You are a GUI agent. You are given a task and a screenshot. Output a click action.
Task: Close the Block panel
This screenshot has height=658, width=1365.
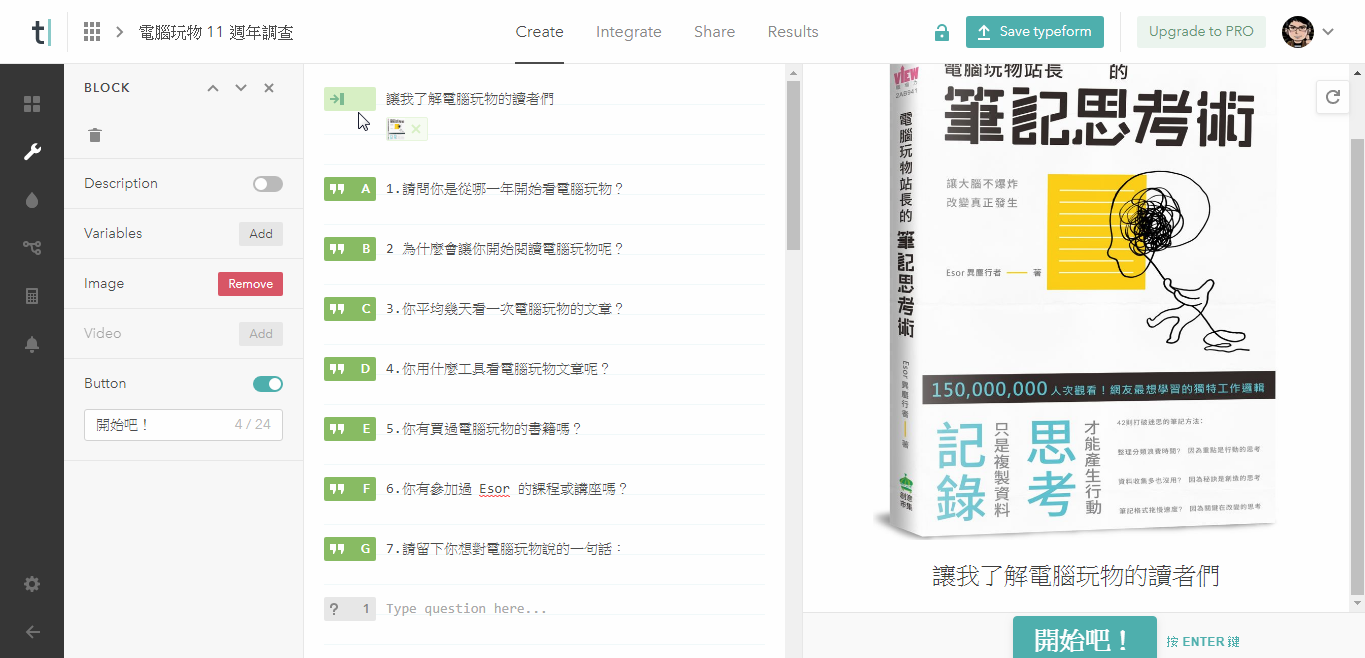(x=269, y=88)
